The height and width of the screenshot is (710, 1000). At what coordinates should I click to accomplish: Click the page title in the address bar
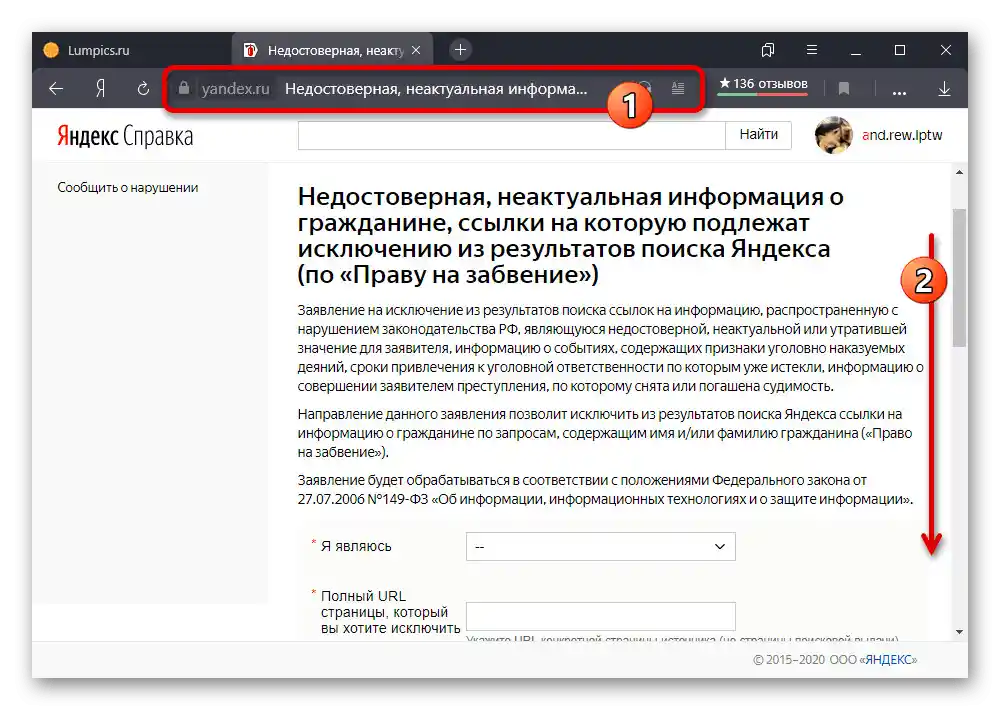(436, 89)
